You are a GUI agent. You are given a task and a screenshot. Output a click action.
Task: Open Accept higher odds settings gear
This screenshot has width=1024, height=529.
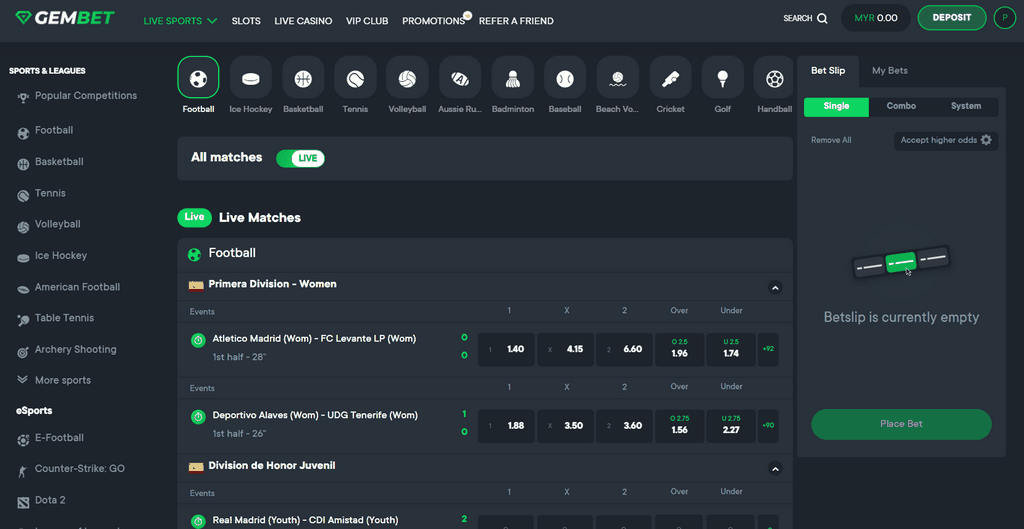[x=986, y=140]
